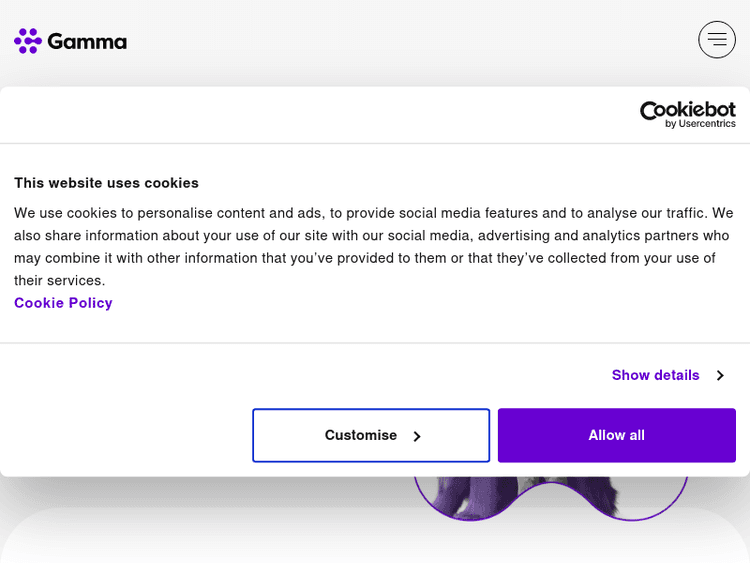Click the arrow inside the Customise button
750x563 pixels.
pyautogui.click(x=417, y=436)
